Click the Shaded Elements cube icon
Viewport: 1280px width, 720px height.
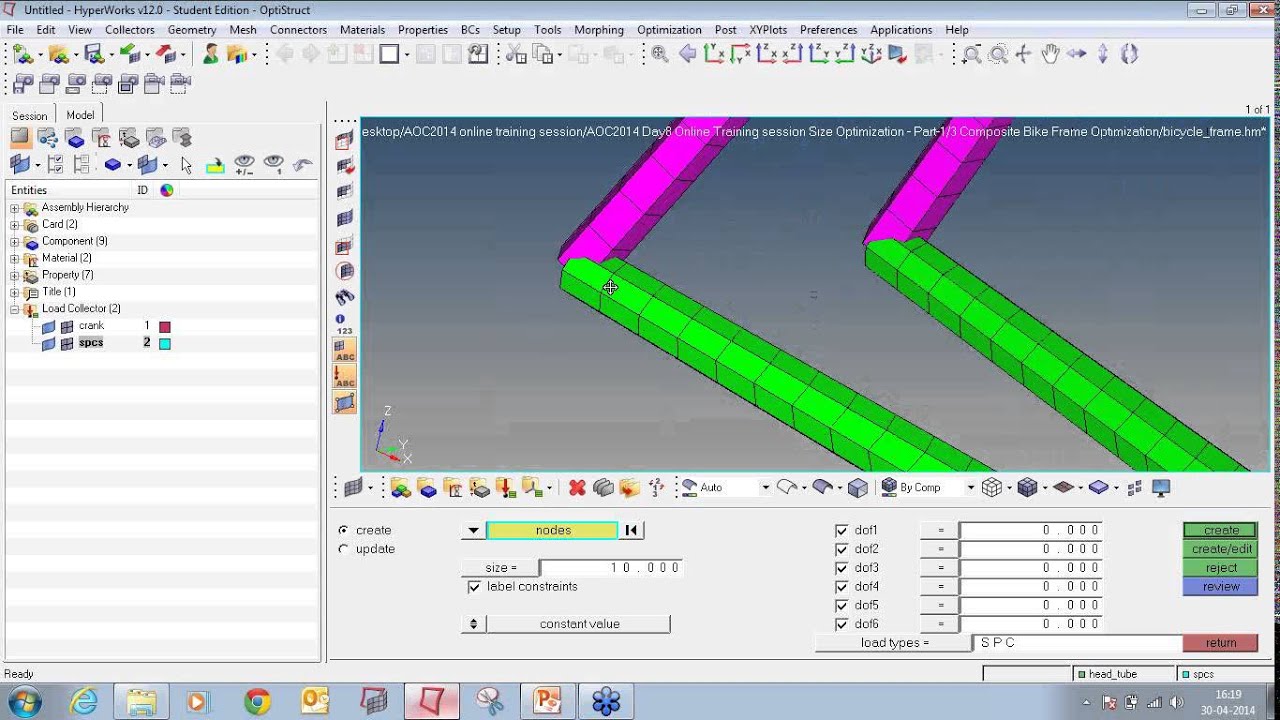click(1028, 488)
